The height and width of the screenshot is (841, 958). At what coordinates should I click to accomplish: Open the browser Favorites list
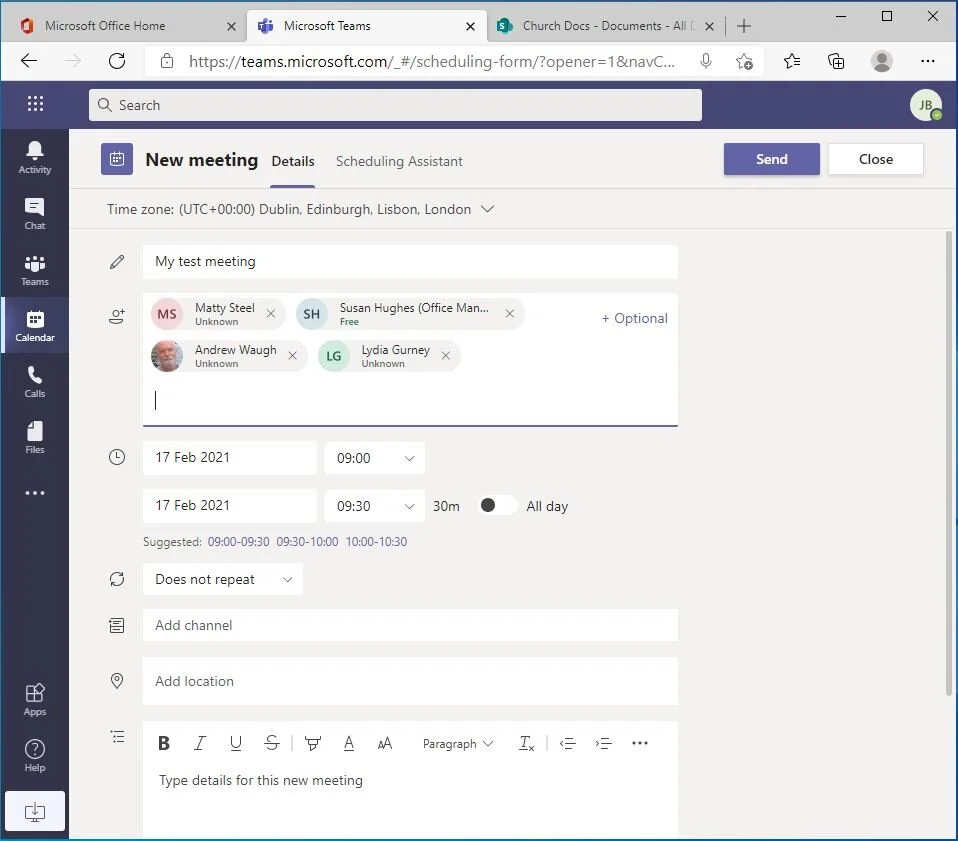click(792, 61)
